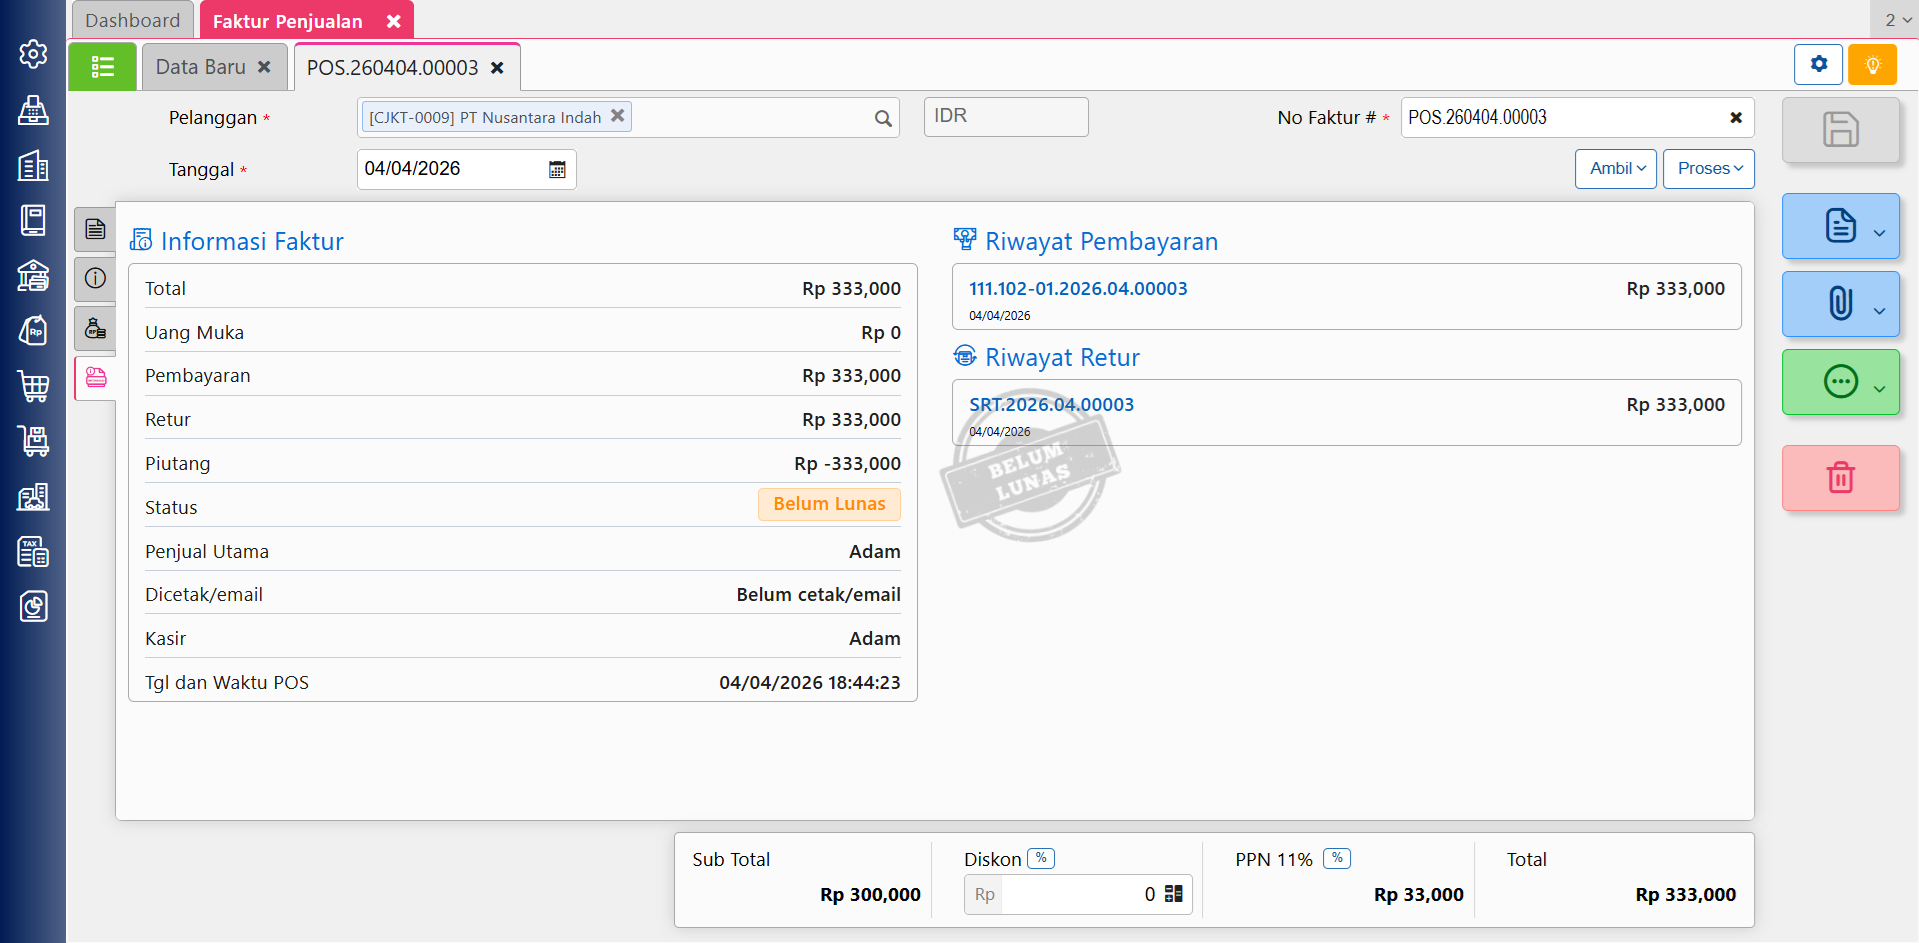Image resolution: width=1919 pixels, height=943 pixels.
Task: Open the shopping cart sidebar module
Action: 33,386
